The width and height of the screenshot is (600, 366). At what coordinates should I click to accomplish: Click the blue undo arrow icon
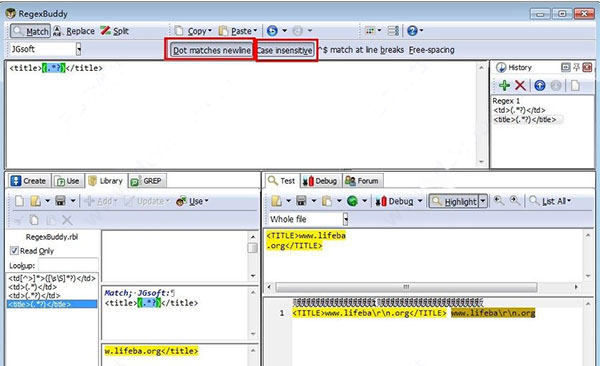pyautogui.click(x=272, y=31)
